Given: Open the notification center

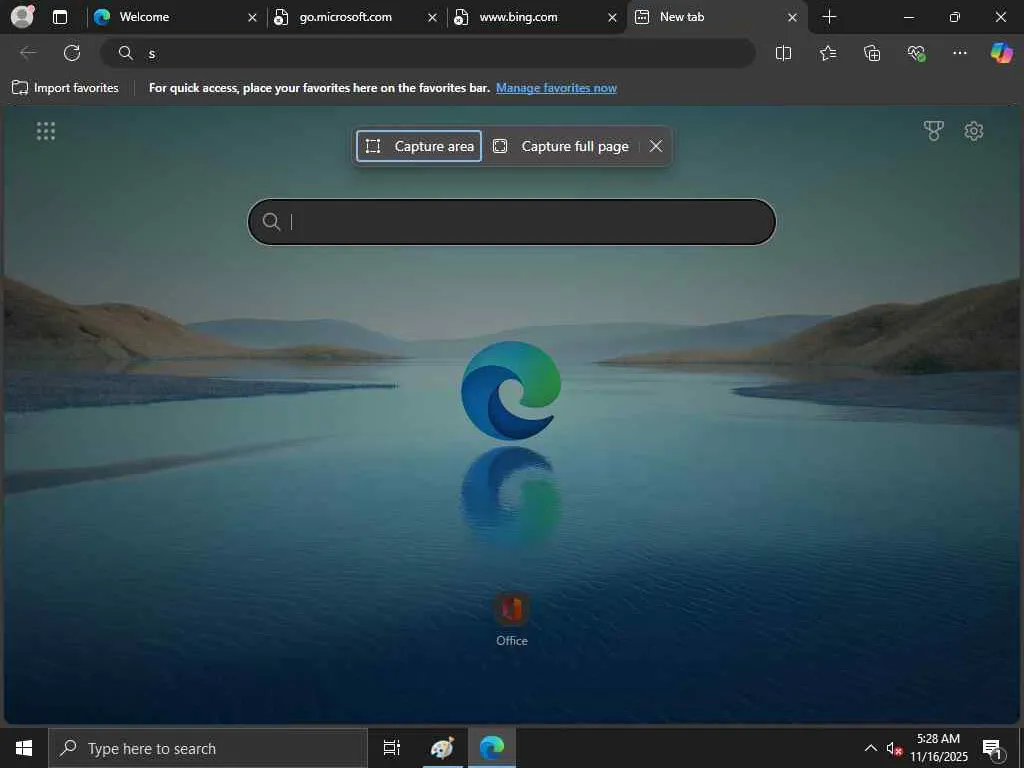Looking at the screenshot, I should pos(993,748).
